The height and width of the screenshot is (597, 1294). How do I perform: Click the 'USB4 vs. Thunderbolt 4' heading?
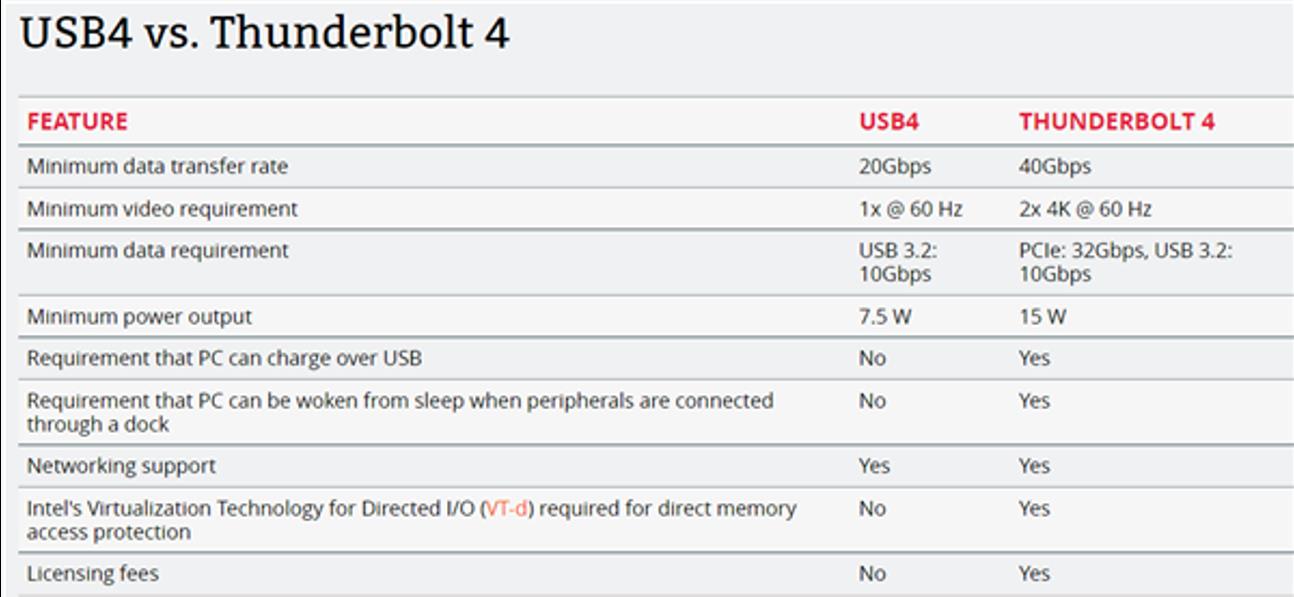[x=265, y=34]
